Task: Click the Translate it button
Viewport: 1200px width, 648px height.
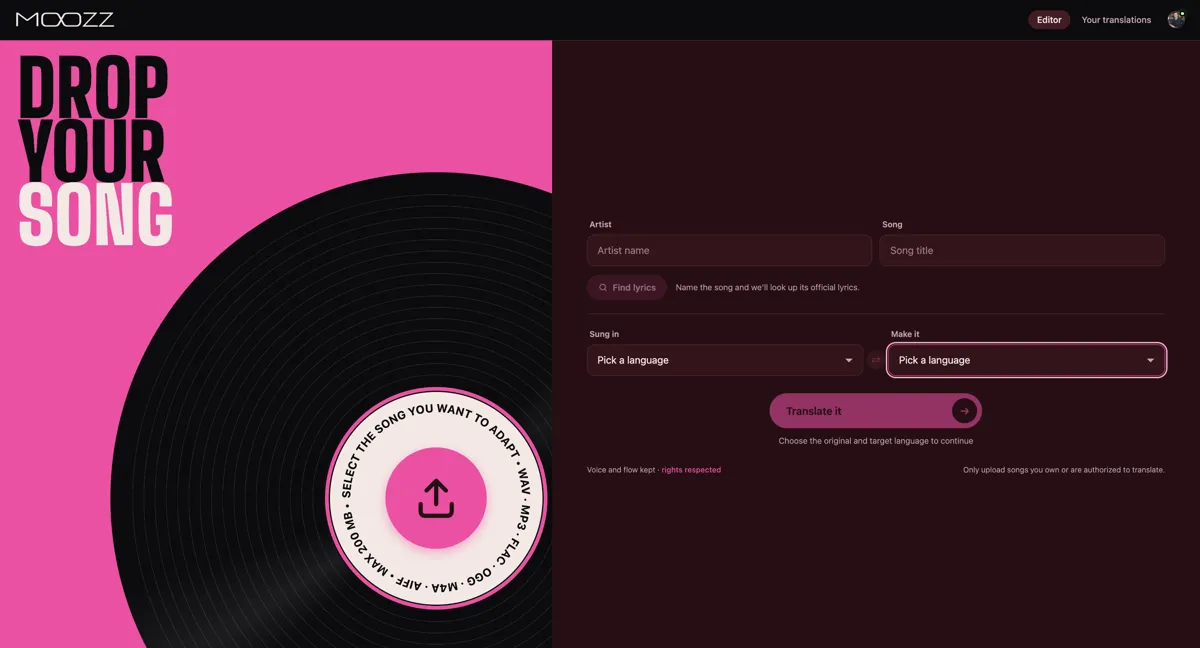Action: click(875, 411)
